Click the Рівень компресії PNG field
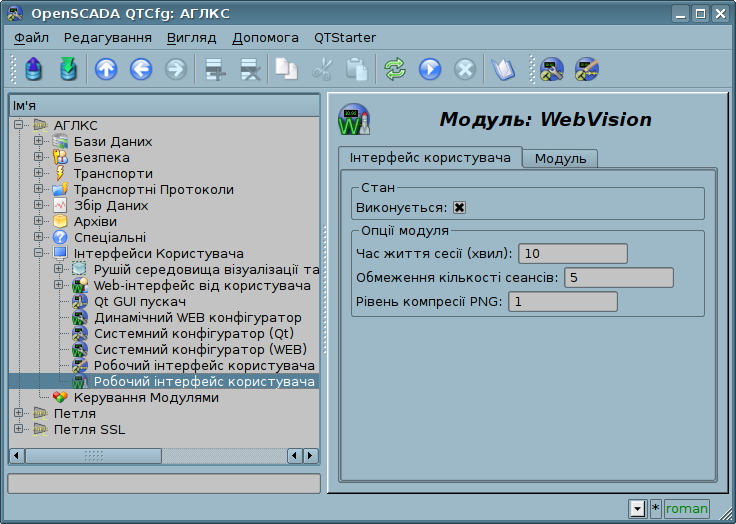 click(563, 301)
